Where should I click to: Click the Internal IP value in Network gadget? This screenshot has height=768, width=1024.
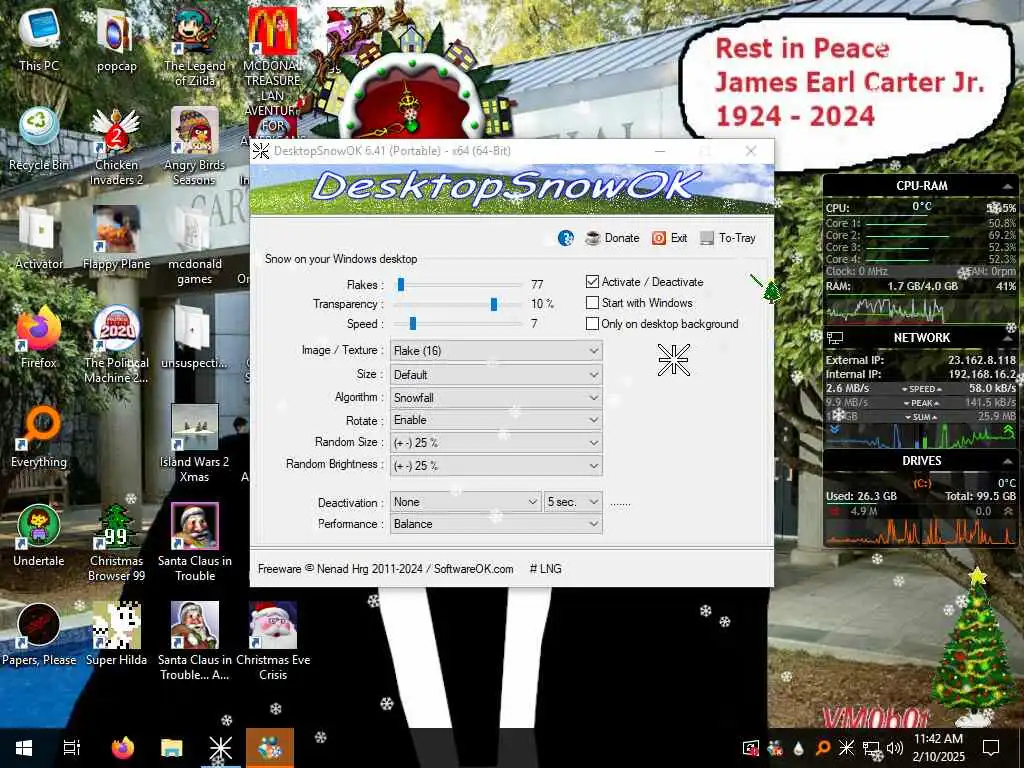[982, 374]
